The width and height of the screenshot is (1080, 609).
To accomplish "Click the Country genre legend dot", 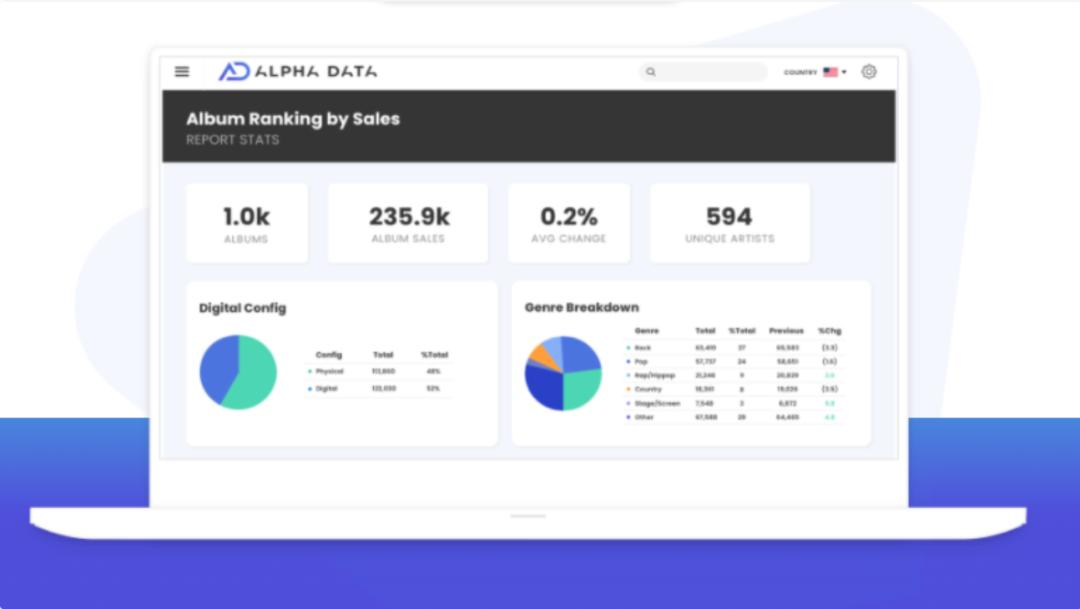I will pos(628,389).
